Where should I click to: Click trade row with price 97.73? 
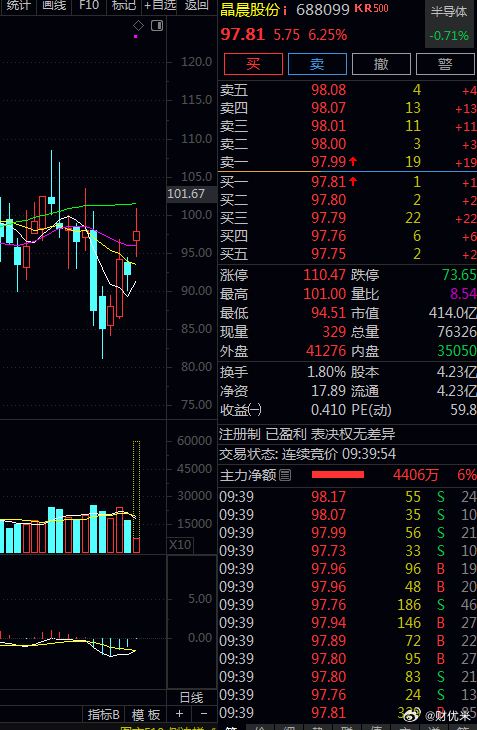[x=347, y=551]
